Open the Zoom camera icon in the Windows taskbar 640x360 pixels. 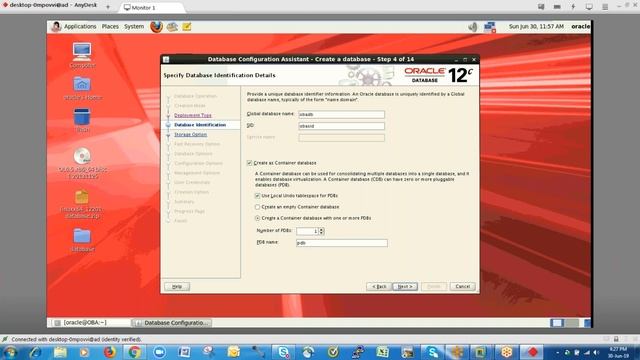(x=159, y=352)
